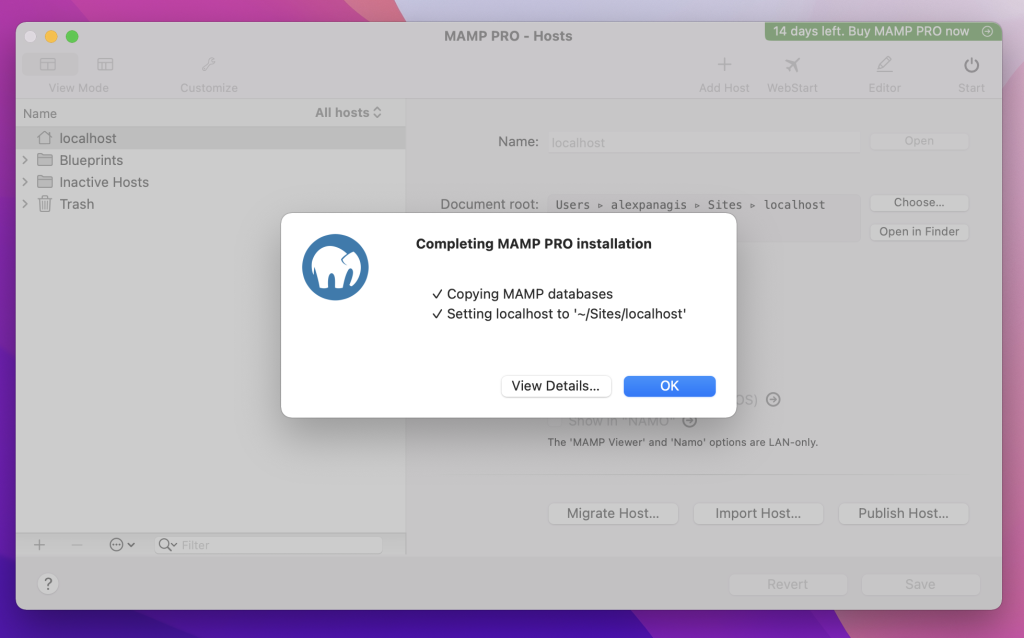1024x638 pixels.
Task: Click the 14 days left buy banner
Action: coord(883,31)
